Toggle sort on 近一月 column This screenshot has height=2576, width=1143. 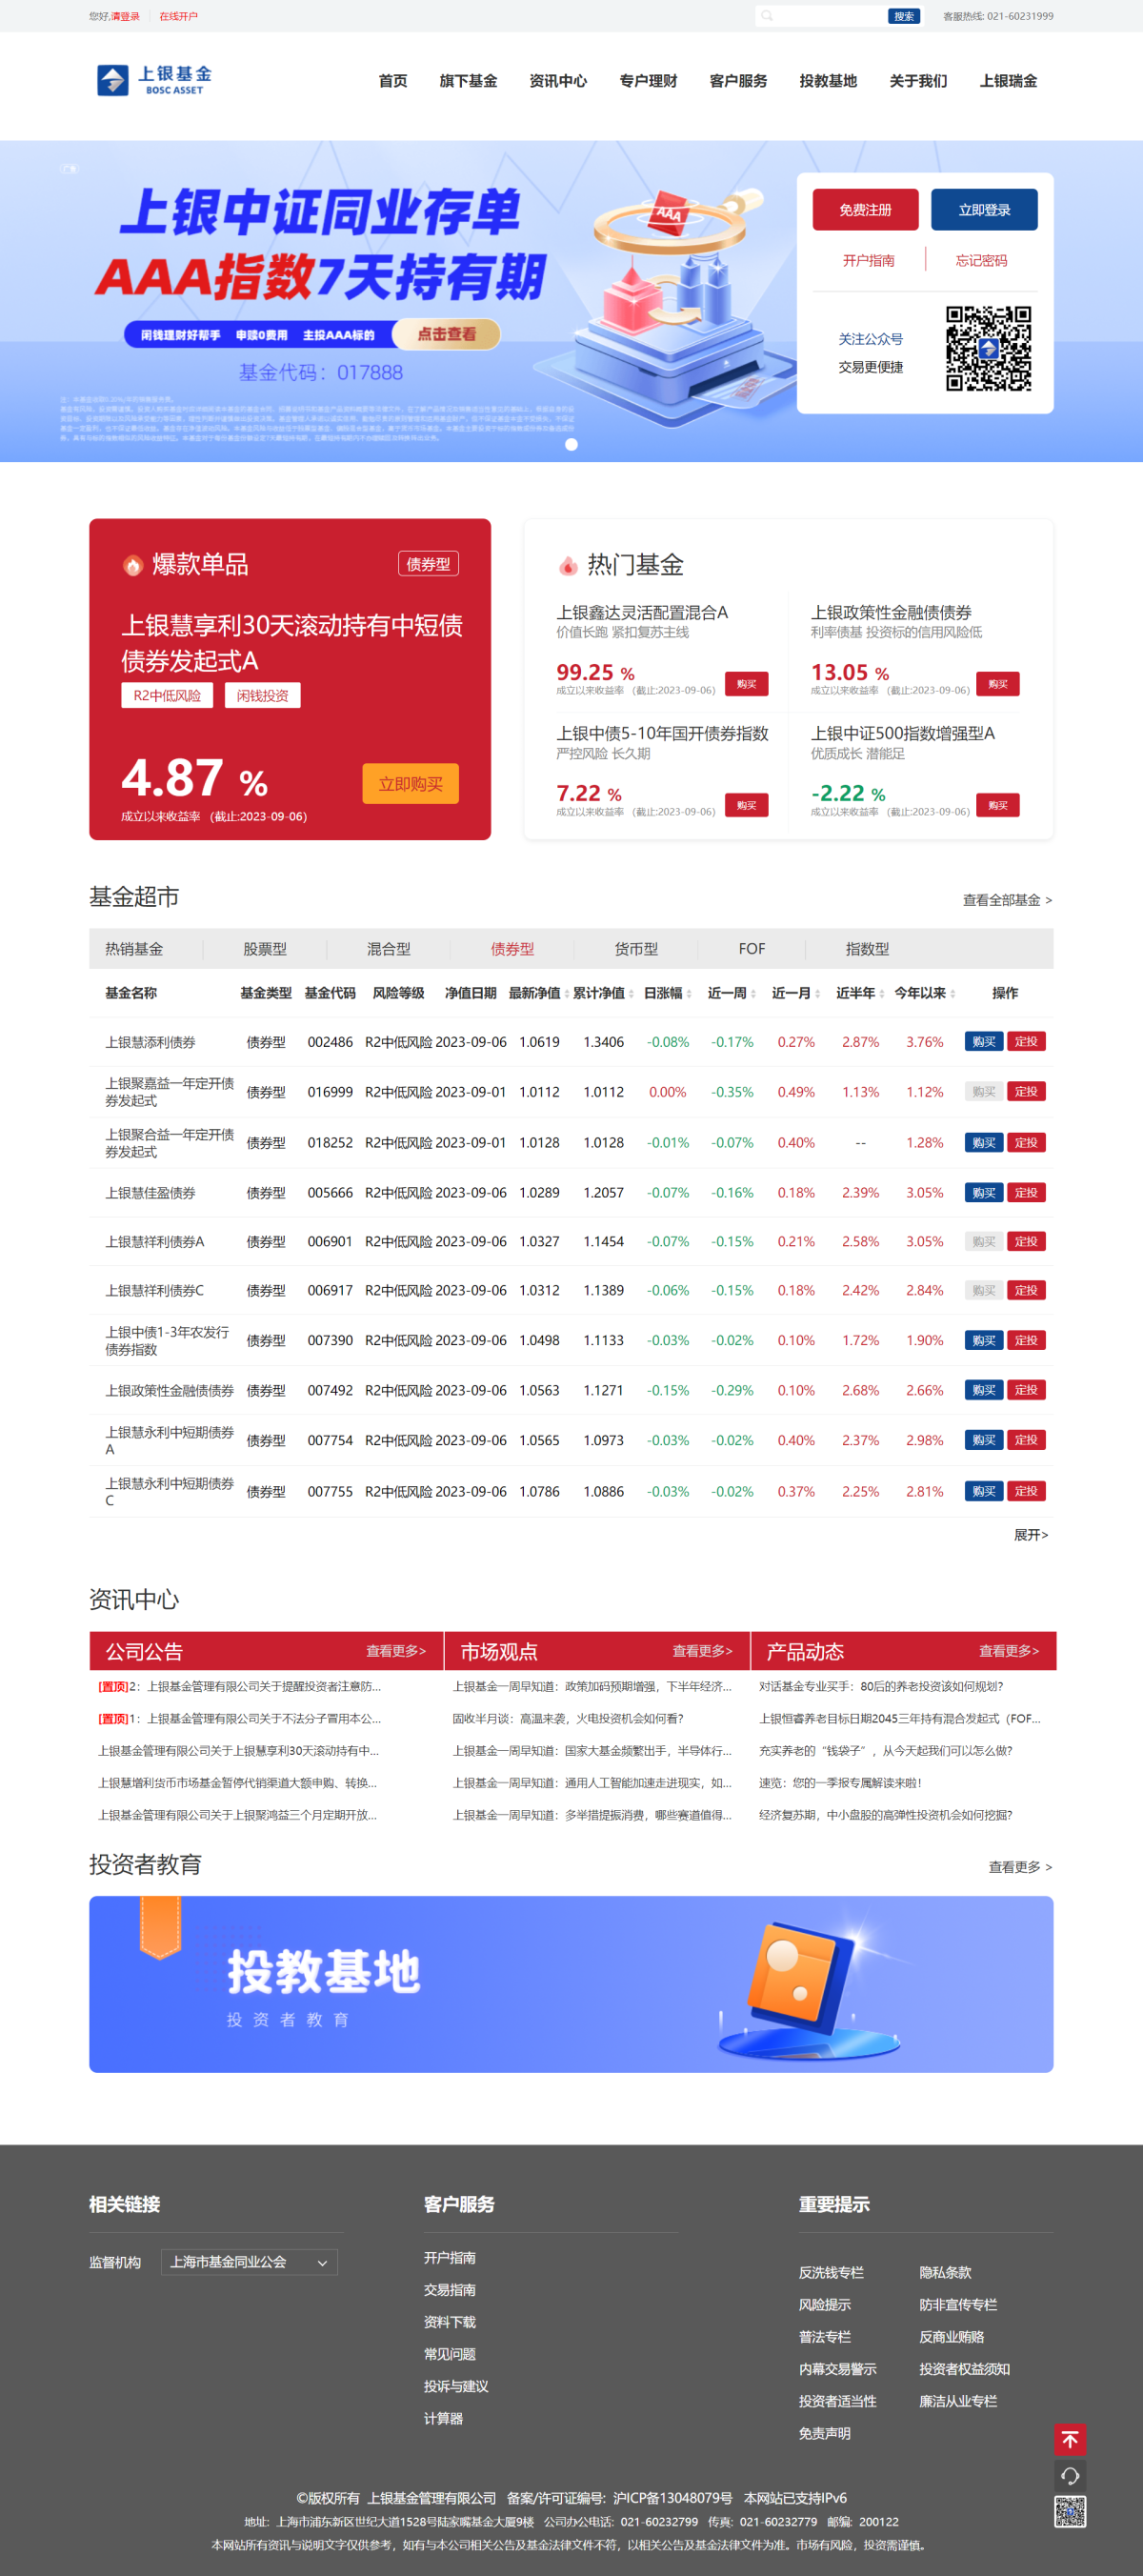pos(817,993)
